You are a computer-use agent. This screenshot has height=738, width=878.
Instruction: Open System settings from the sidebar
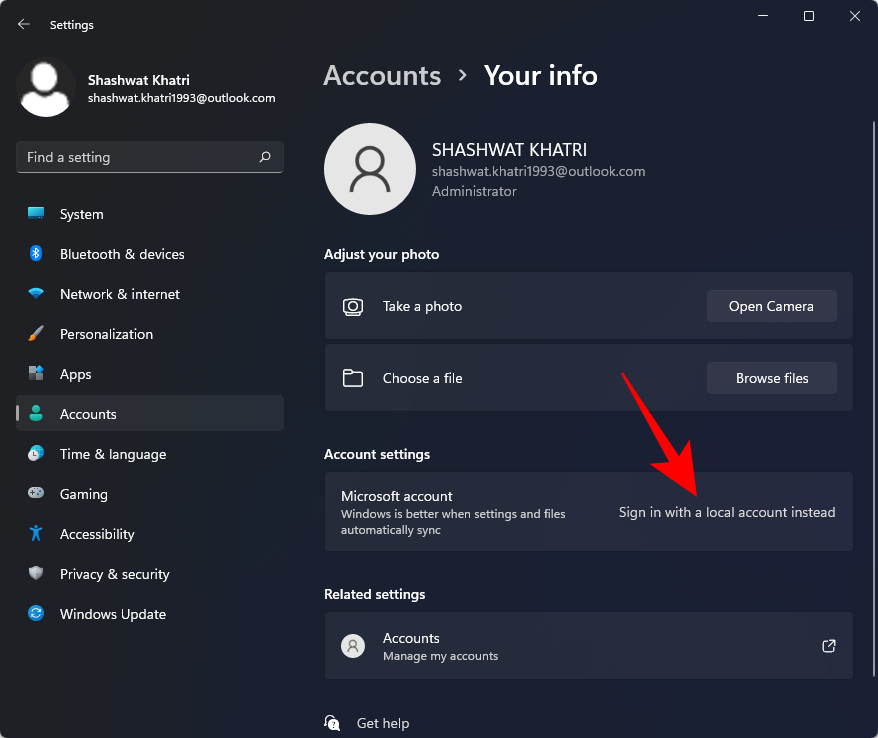[x=36, y=214]
